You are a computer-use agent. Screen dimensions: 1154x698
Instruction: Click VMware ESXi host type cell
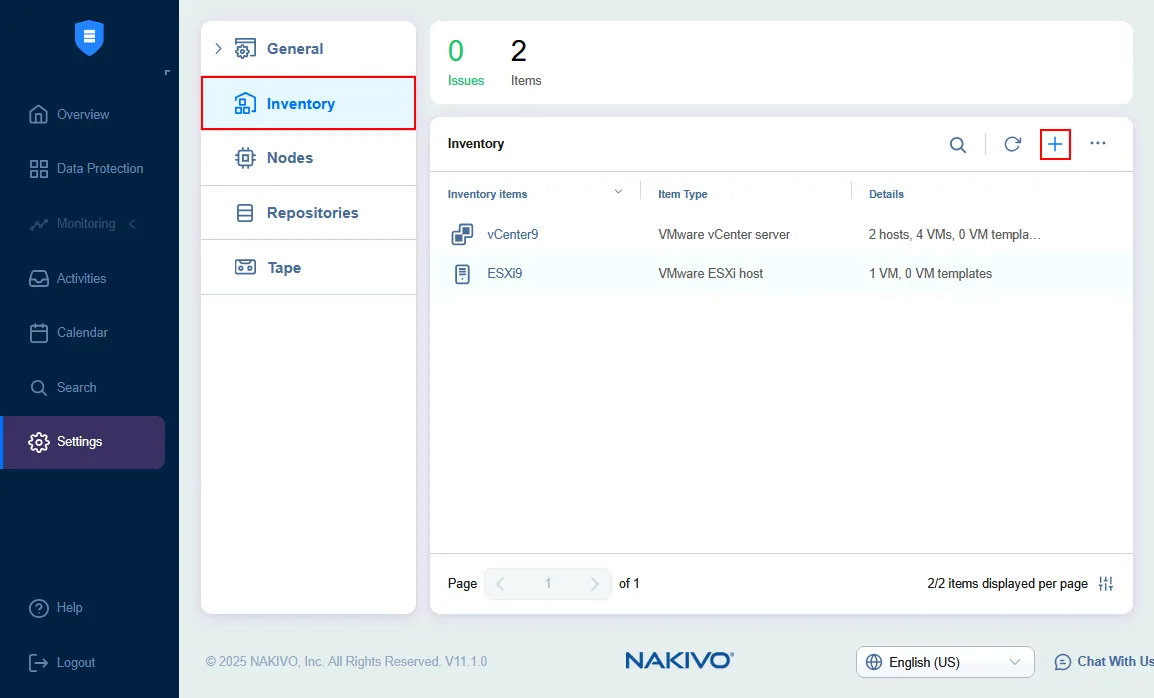(x=710, y=274)
